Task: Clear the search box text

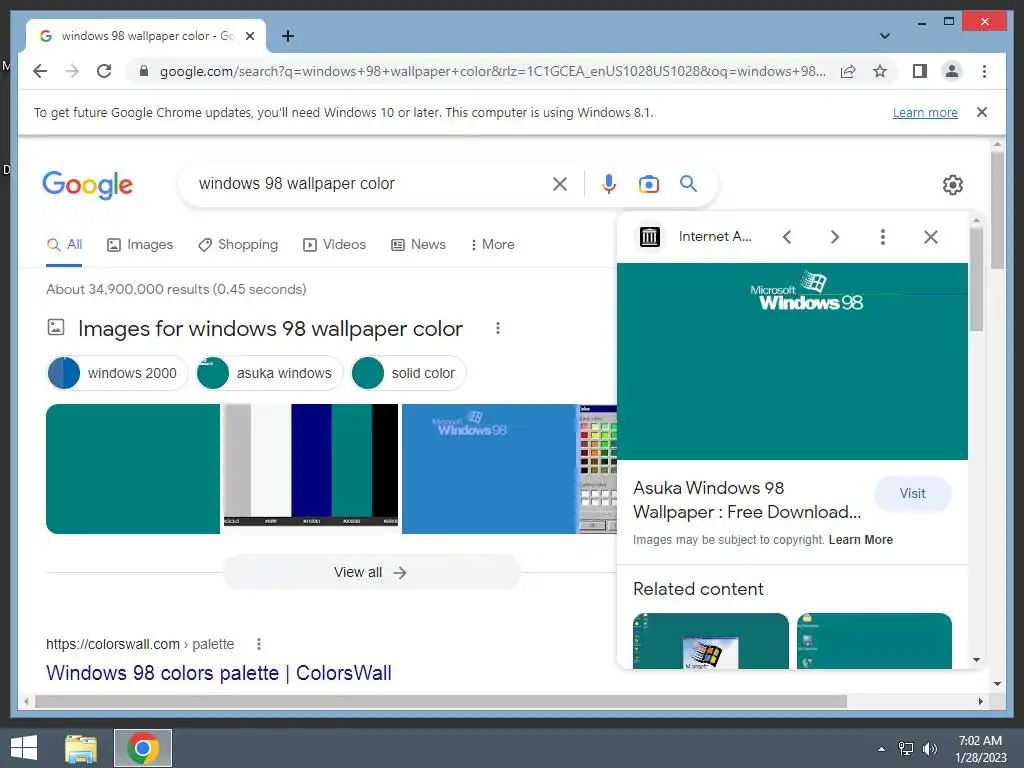Action: pyautogui.click(x=560, y=184)
